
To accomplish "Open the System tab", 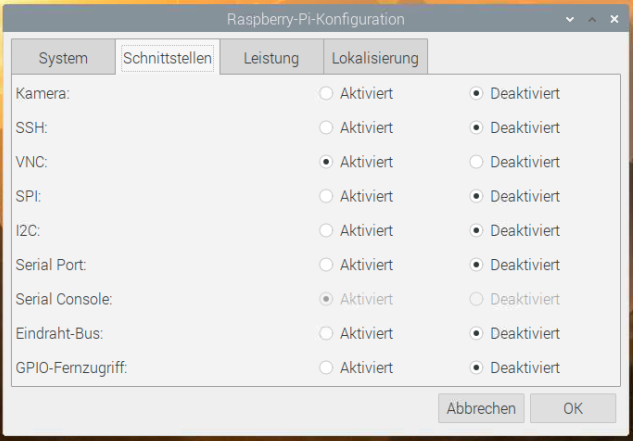I will [63, 58].
